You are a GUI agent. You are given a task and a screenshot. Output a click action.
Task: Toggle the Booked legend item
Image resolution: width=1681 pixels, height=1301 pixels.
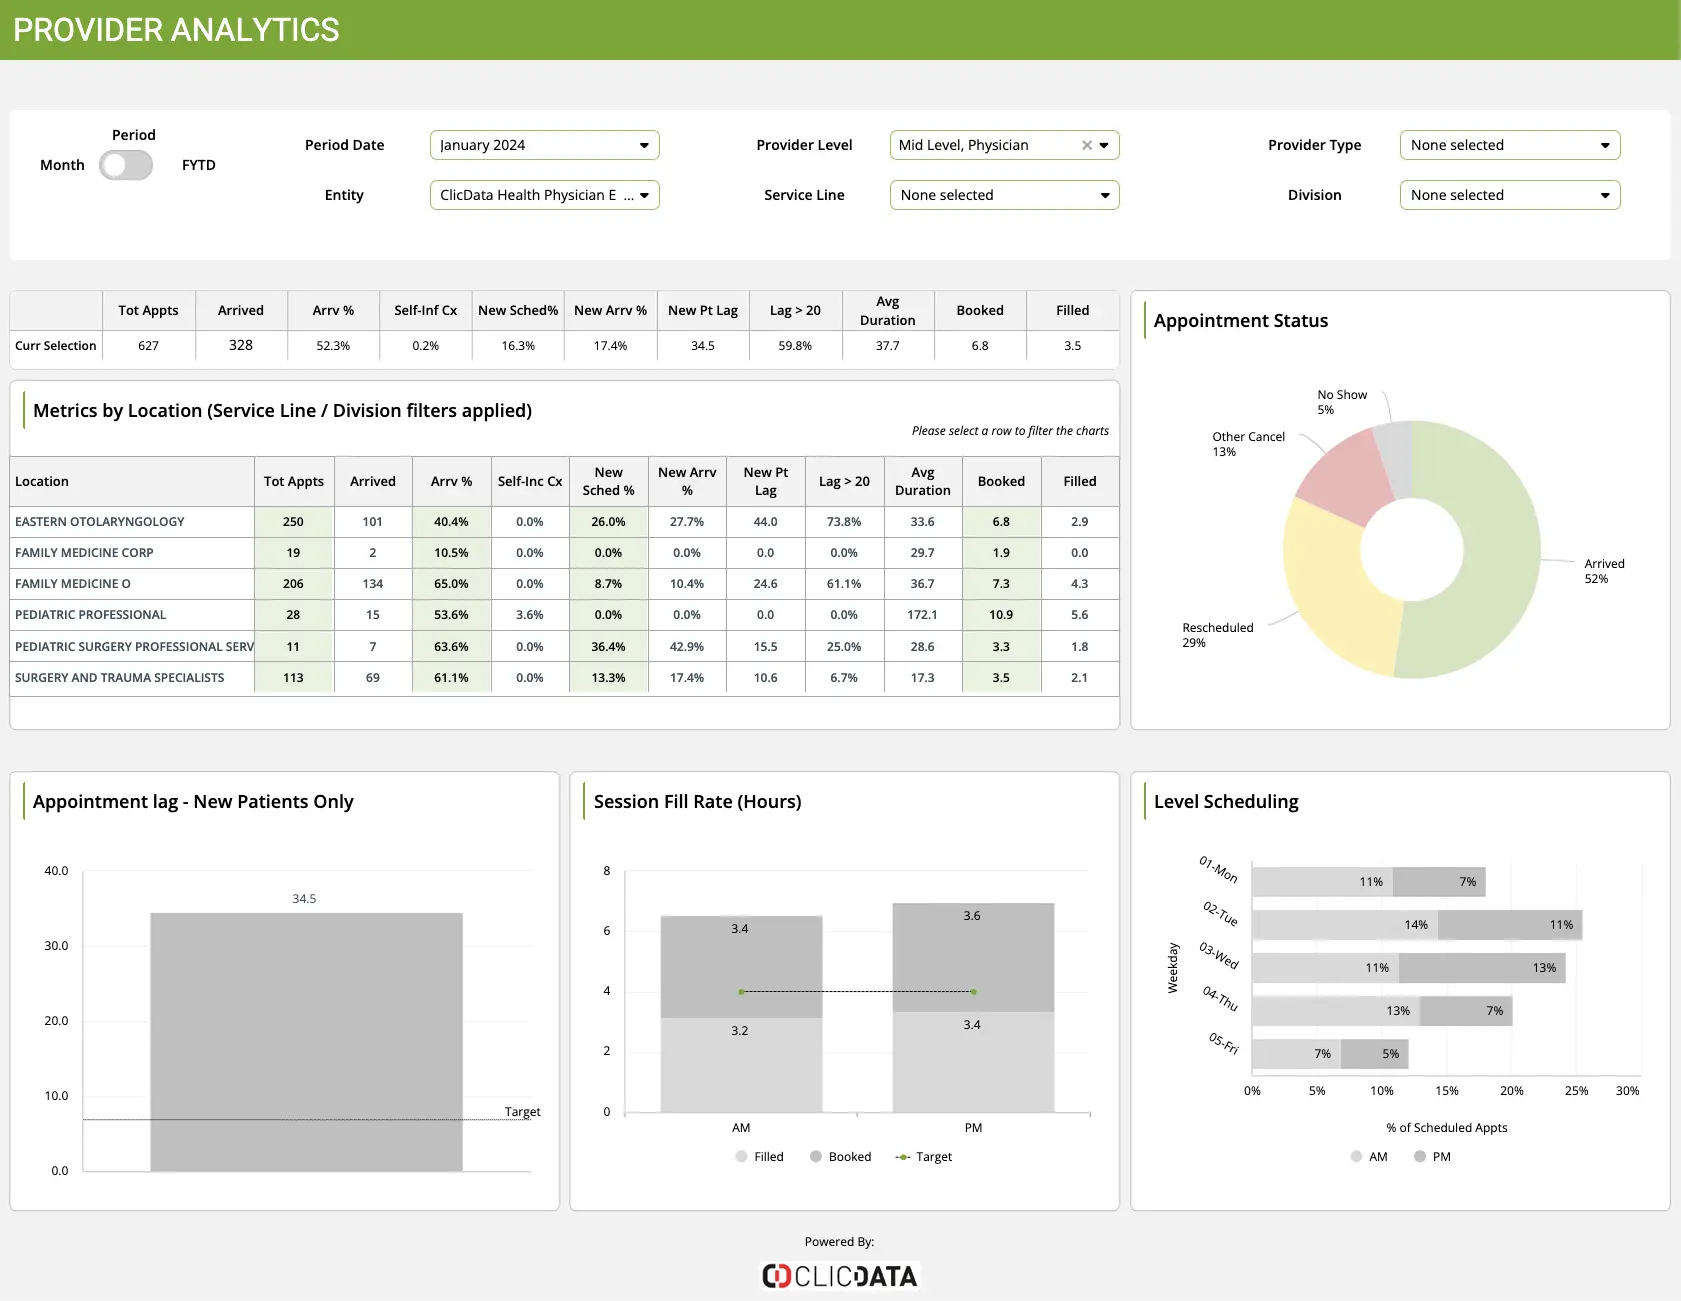coord(817,1157)
